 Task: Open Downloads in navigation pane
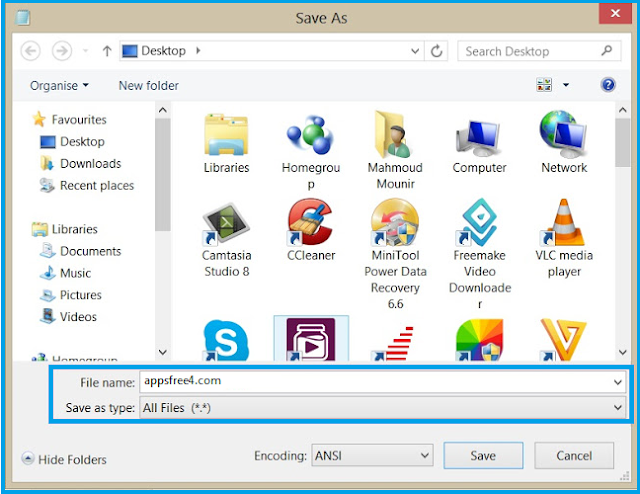pyautogui.click(x=81, y=163)
